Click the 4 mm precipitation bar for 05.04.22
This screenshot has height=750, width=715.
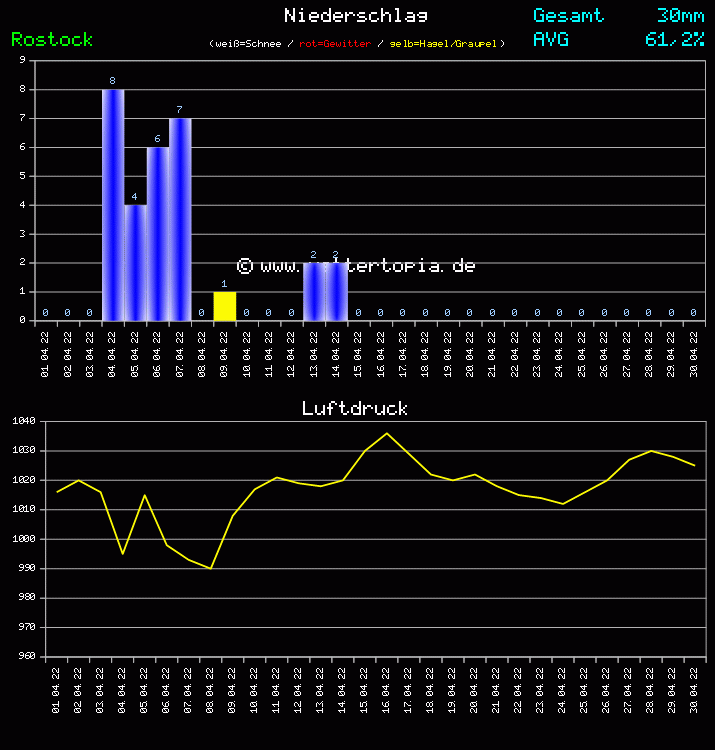(135, 262)
